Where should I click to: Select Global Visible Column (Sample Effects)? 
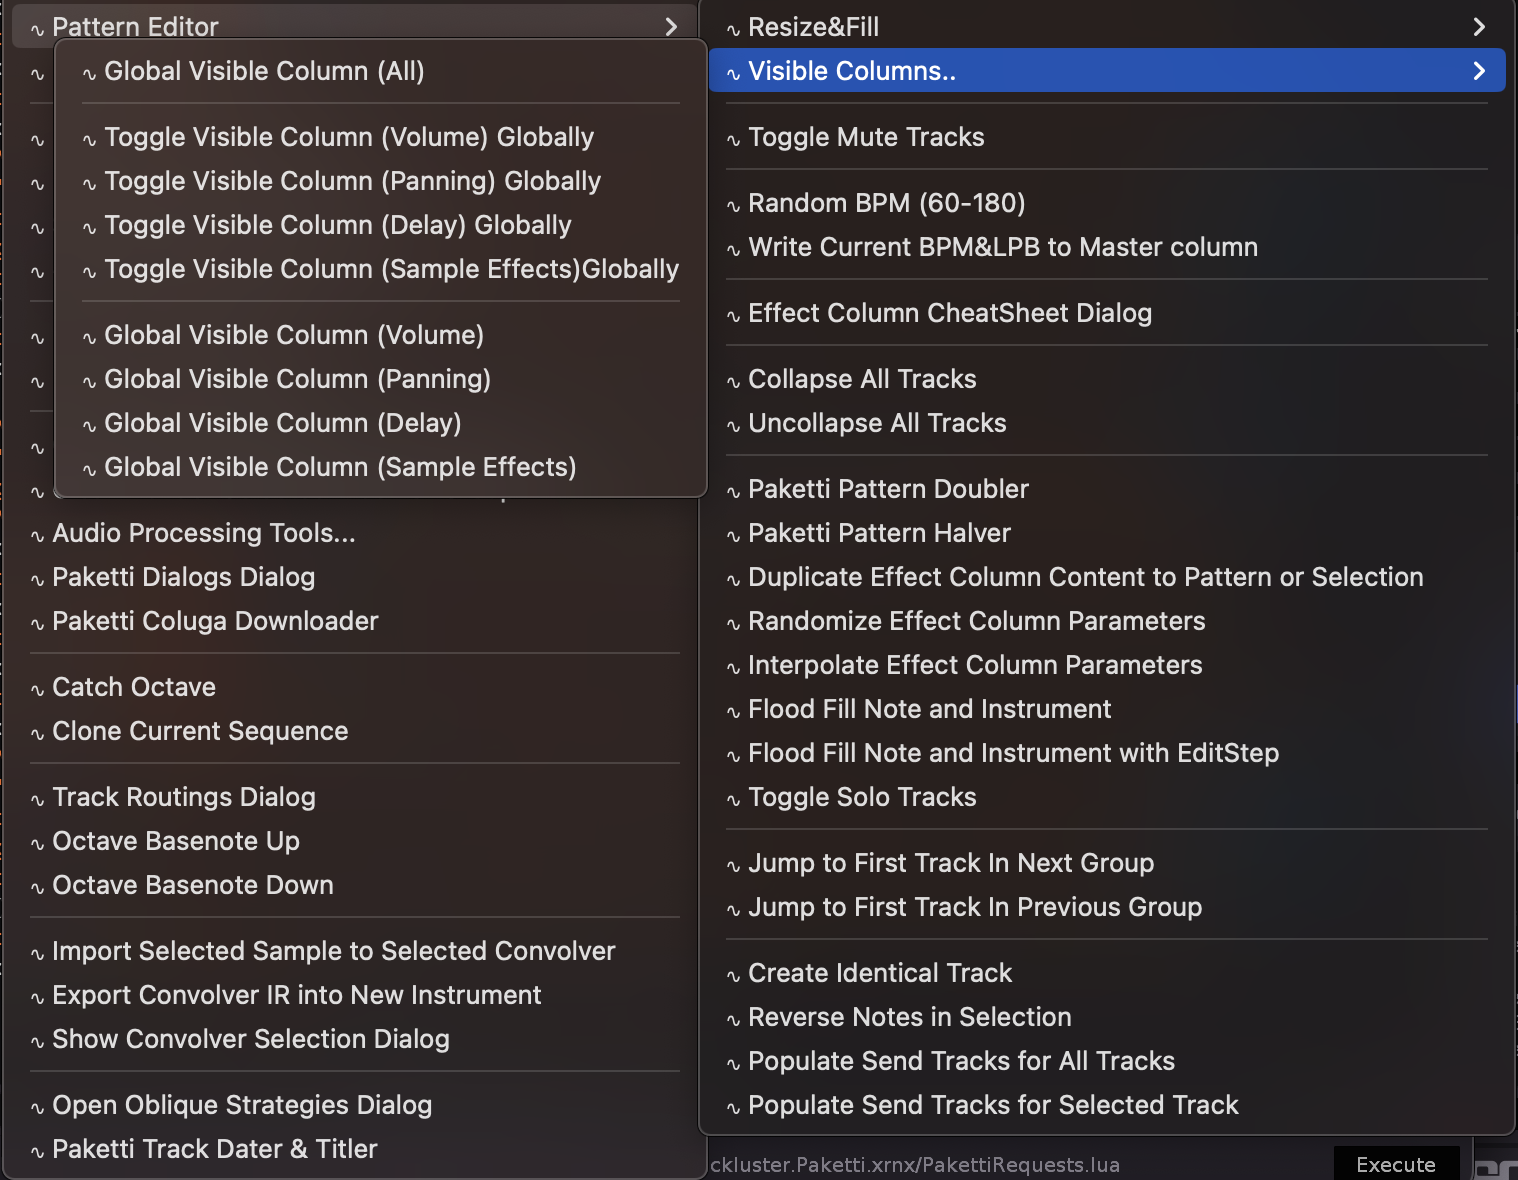coord(340,467)
